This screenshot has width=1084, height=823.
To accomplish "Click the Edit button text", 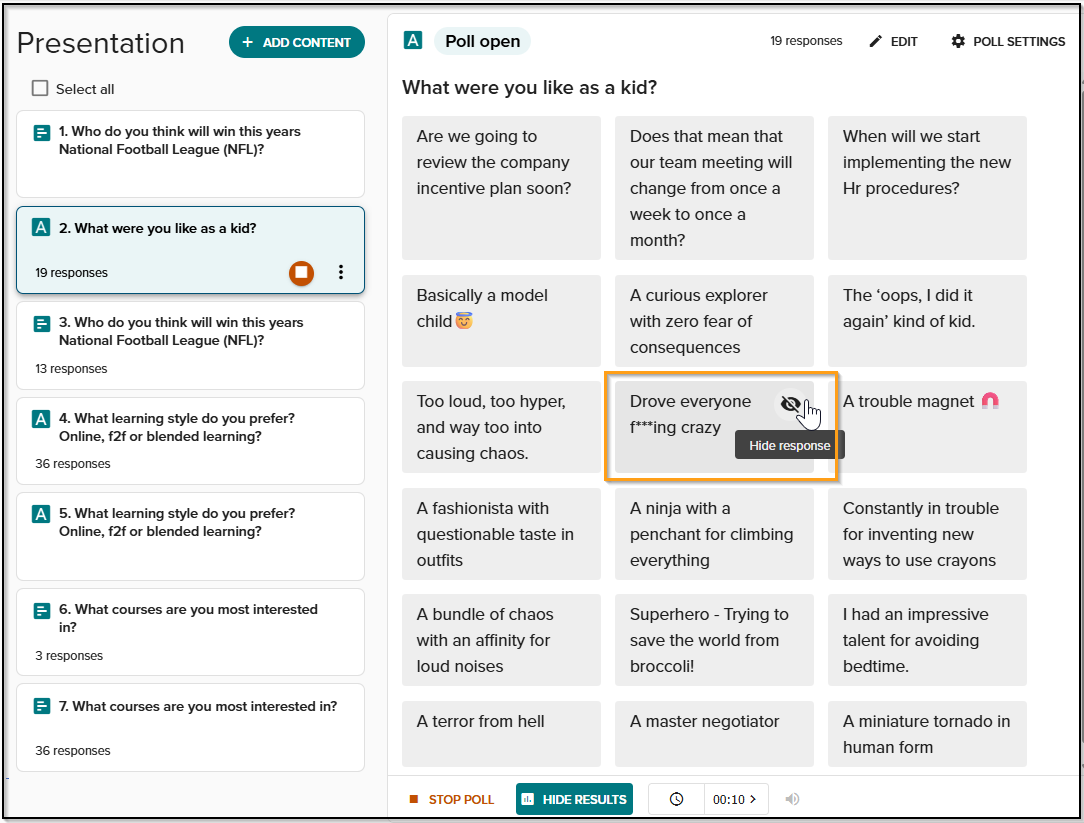I will (x=904, y=41).
